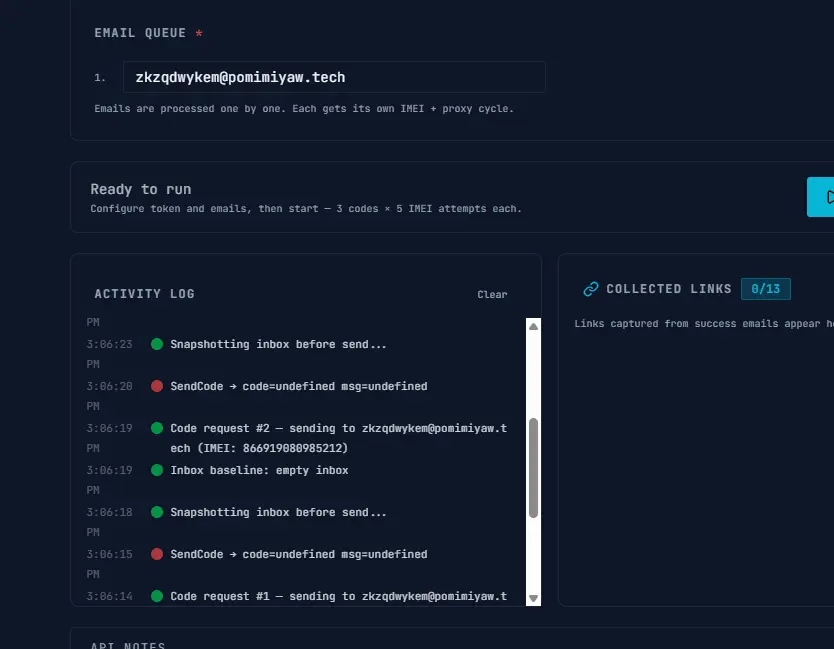Image resolution: width=834 pixels, height=649 pixels.
Task: Click green status dot for Inbox baseline entry
Action: click(157, 470)
